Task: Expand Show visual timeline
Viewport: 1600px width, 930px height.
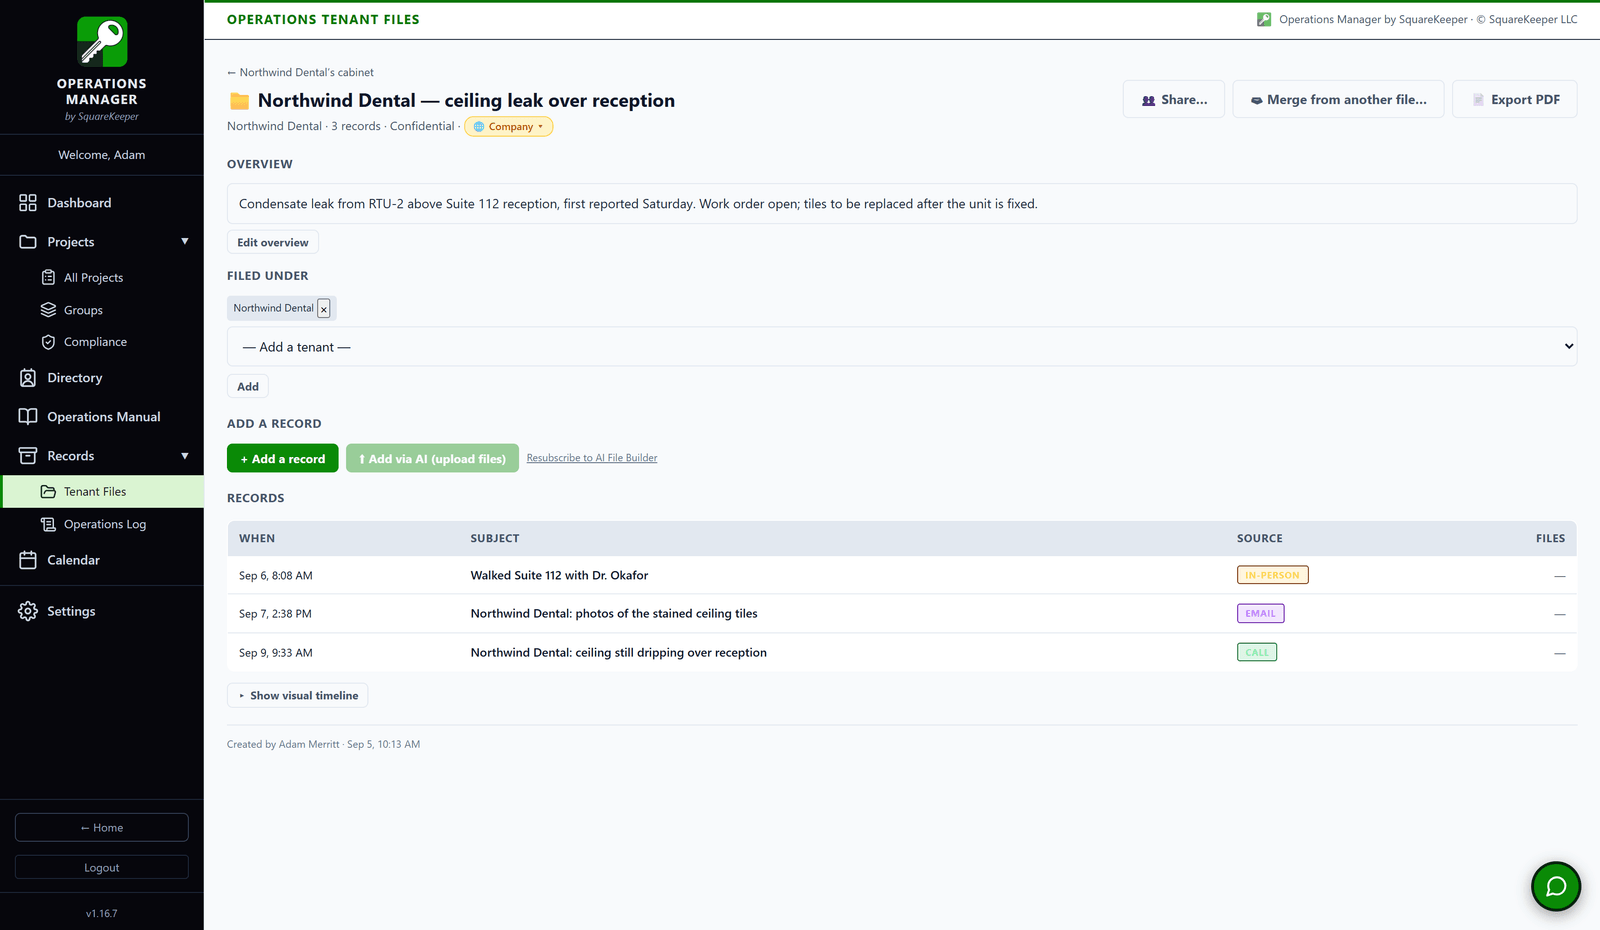Action: pos(298,696)
